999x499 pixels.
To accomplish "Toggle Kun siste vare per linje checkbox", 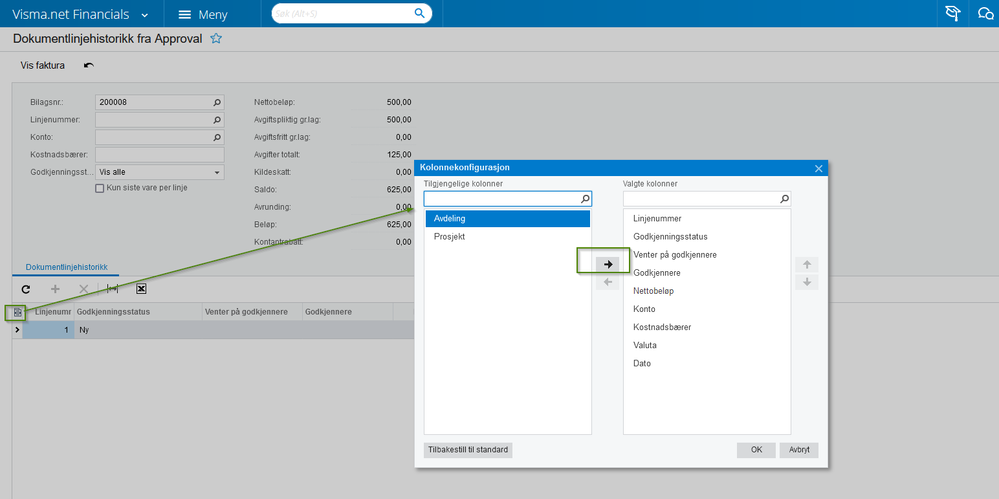I will [99, 188].
